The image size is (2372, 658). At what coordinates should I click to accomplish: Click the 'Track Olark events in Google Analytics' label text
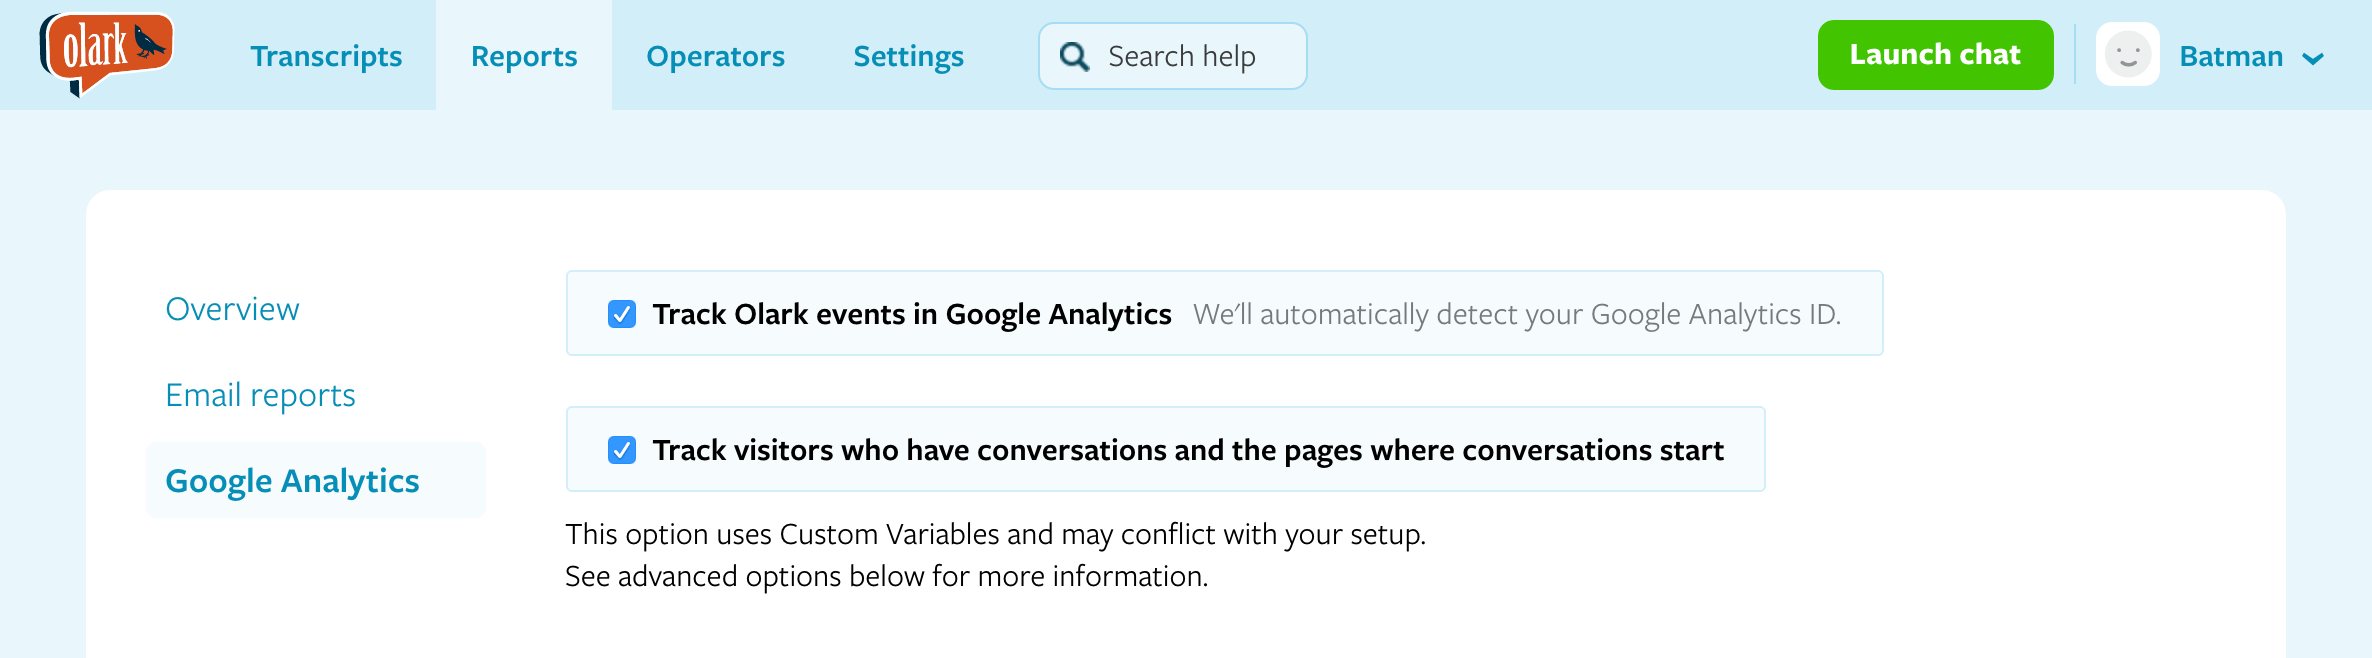tap(911, 314)
